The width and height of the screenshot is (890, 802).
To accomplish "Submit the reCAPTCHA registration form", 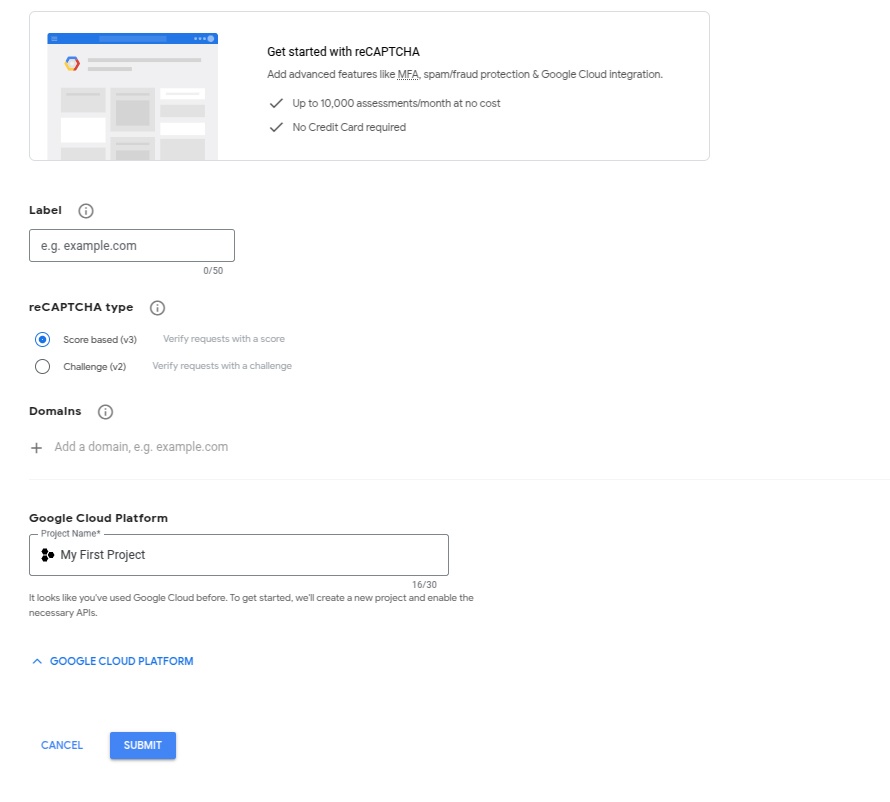I will [x=143, y=745].
